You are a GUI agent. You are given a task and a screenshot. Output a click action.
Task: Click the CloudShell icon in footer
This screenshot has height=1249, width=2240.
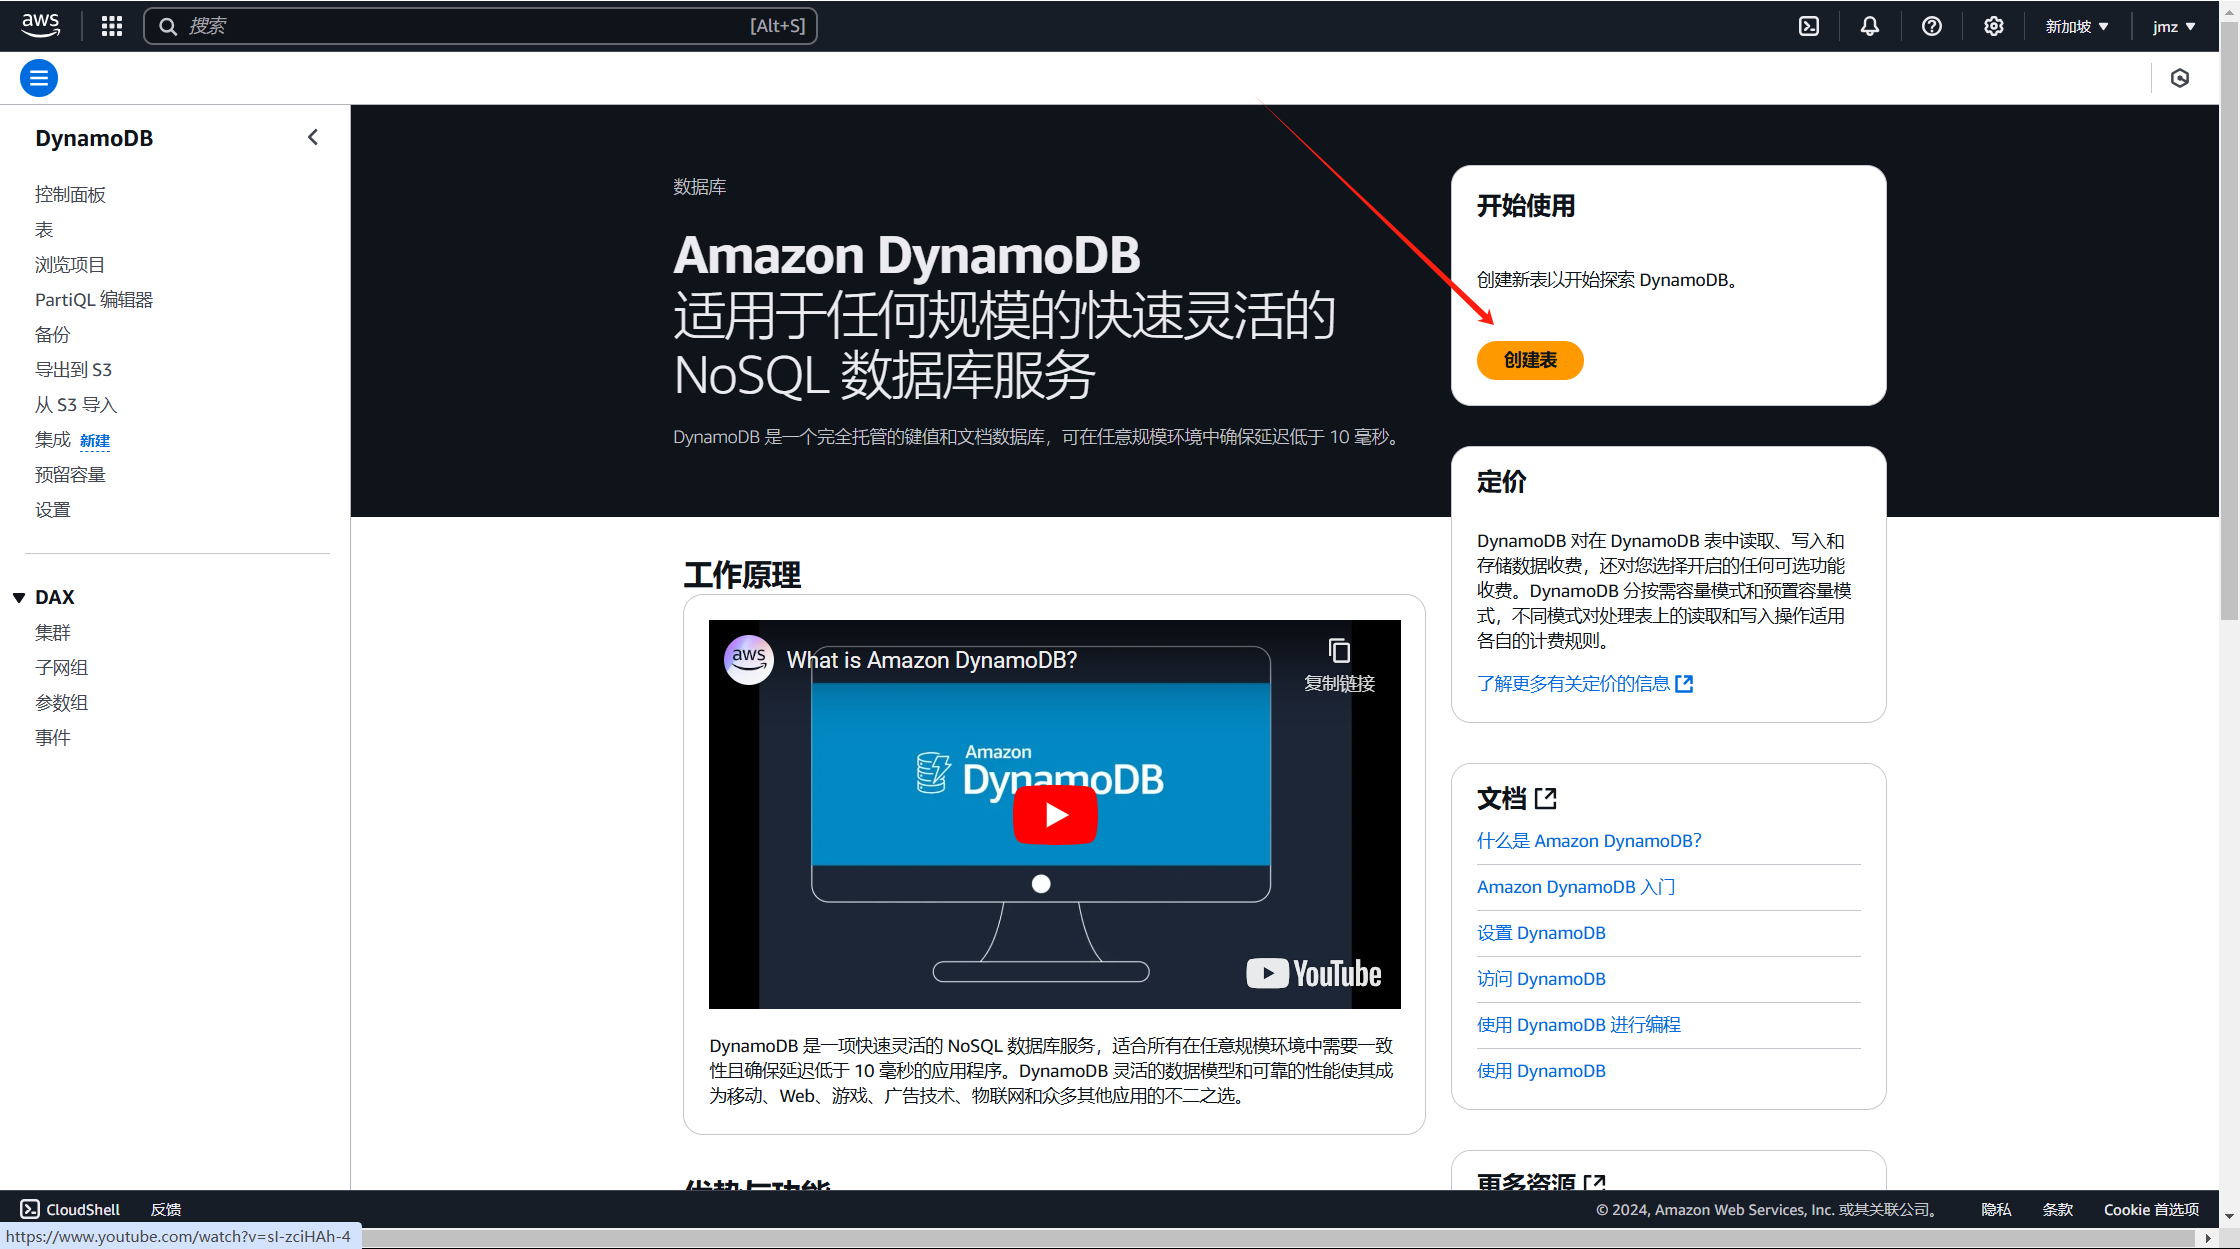pyautogui.click(x=30, y=1209)
